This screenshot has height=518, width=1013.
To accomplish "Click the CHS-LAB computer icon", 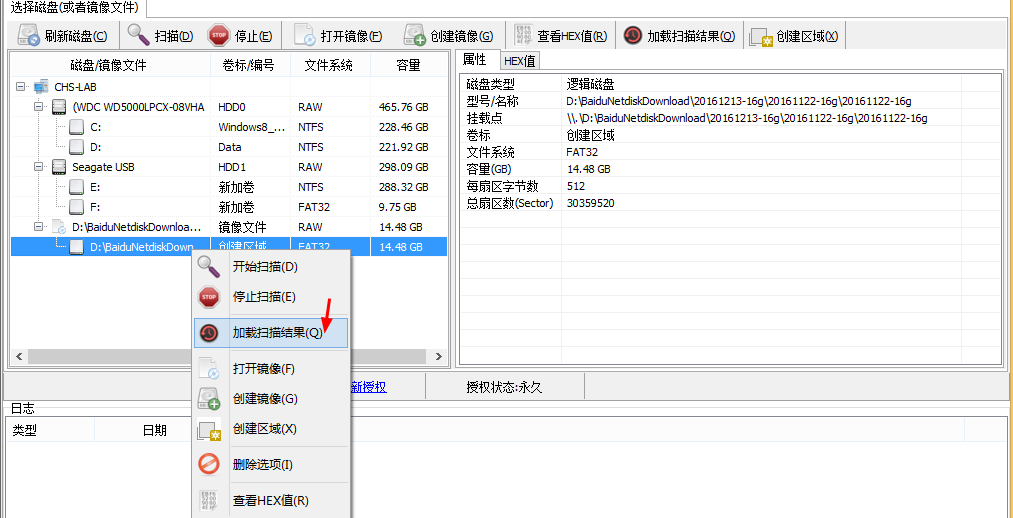I will tap(41, 87).
